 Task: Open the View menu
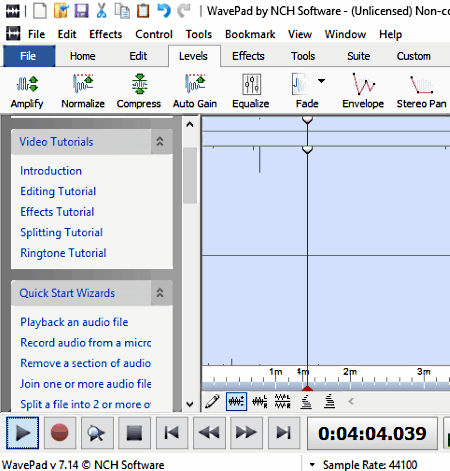pyautogui.click(x=300, y=34)
